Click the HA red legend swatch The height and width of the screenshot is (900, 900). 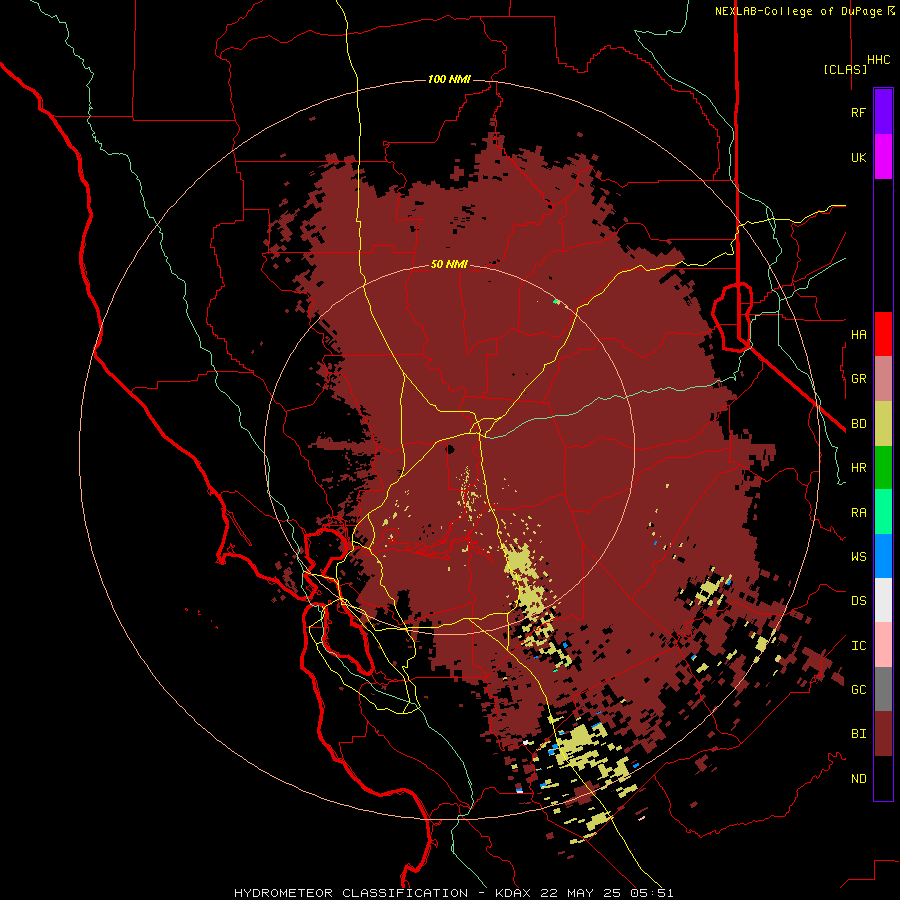point(883,334)
